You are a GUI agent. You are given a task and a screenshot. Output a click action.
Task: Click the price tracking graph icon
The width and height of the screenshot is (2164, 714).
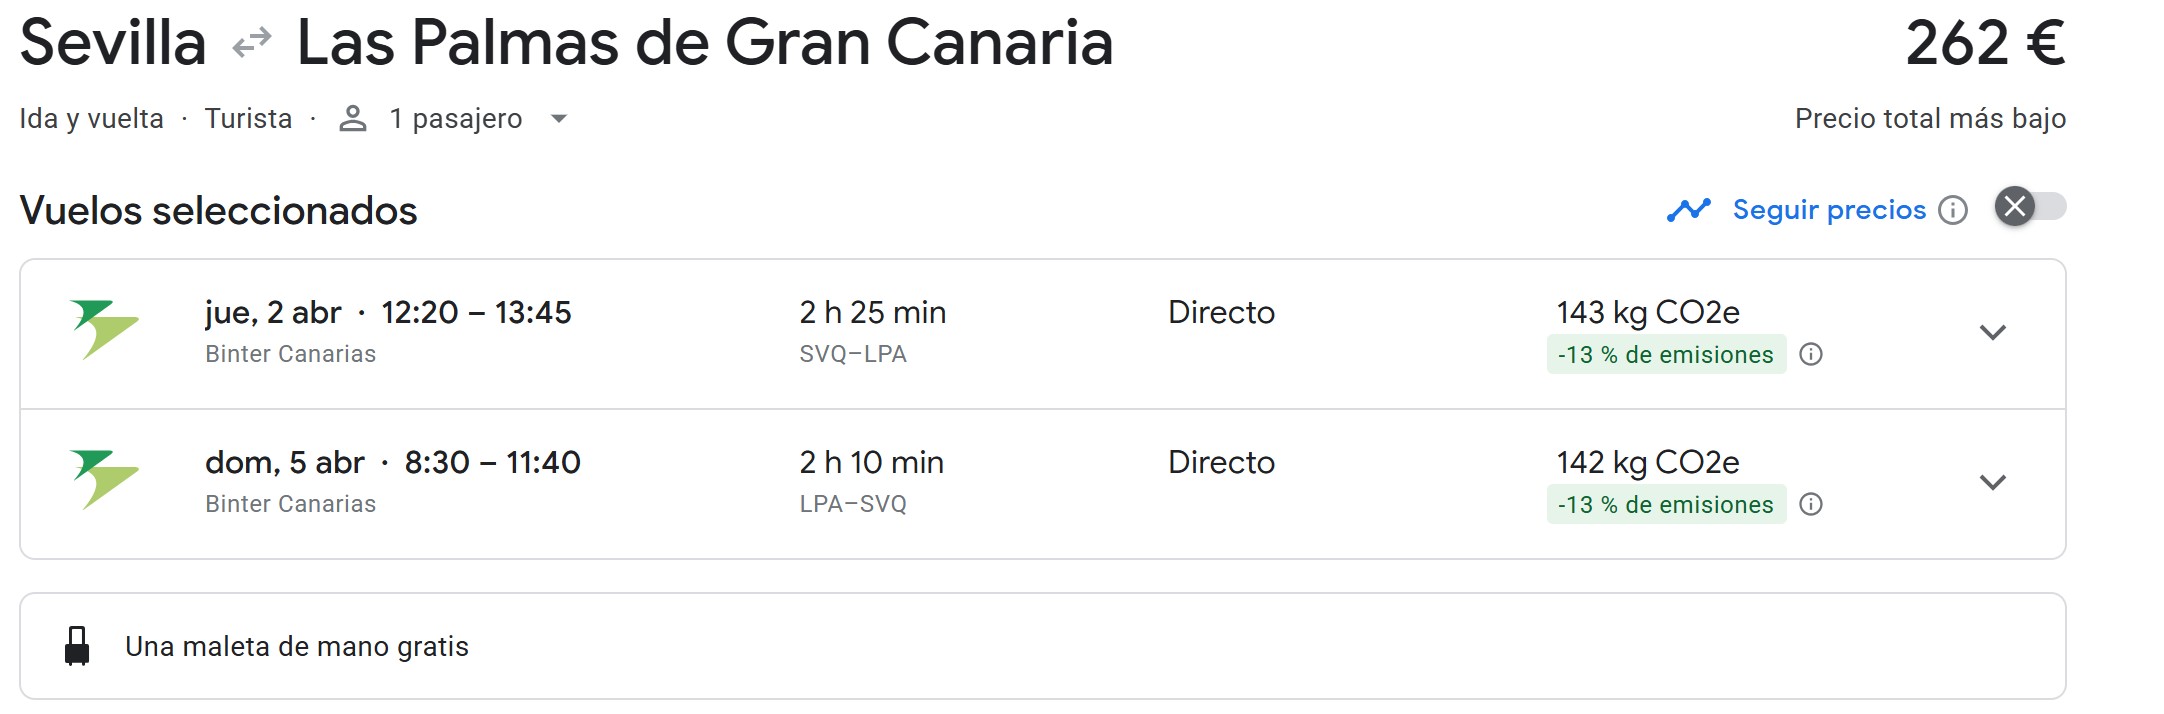tap(1688, 210)
